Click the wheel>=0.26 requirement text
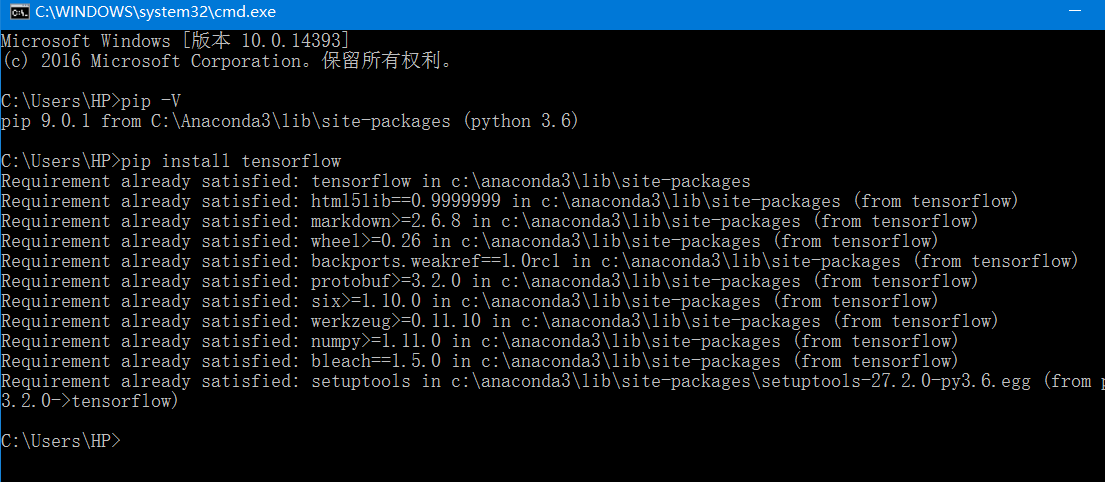1105x482 pixels. coord(366,242)
